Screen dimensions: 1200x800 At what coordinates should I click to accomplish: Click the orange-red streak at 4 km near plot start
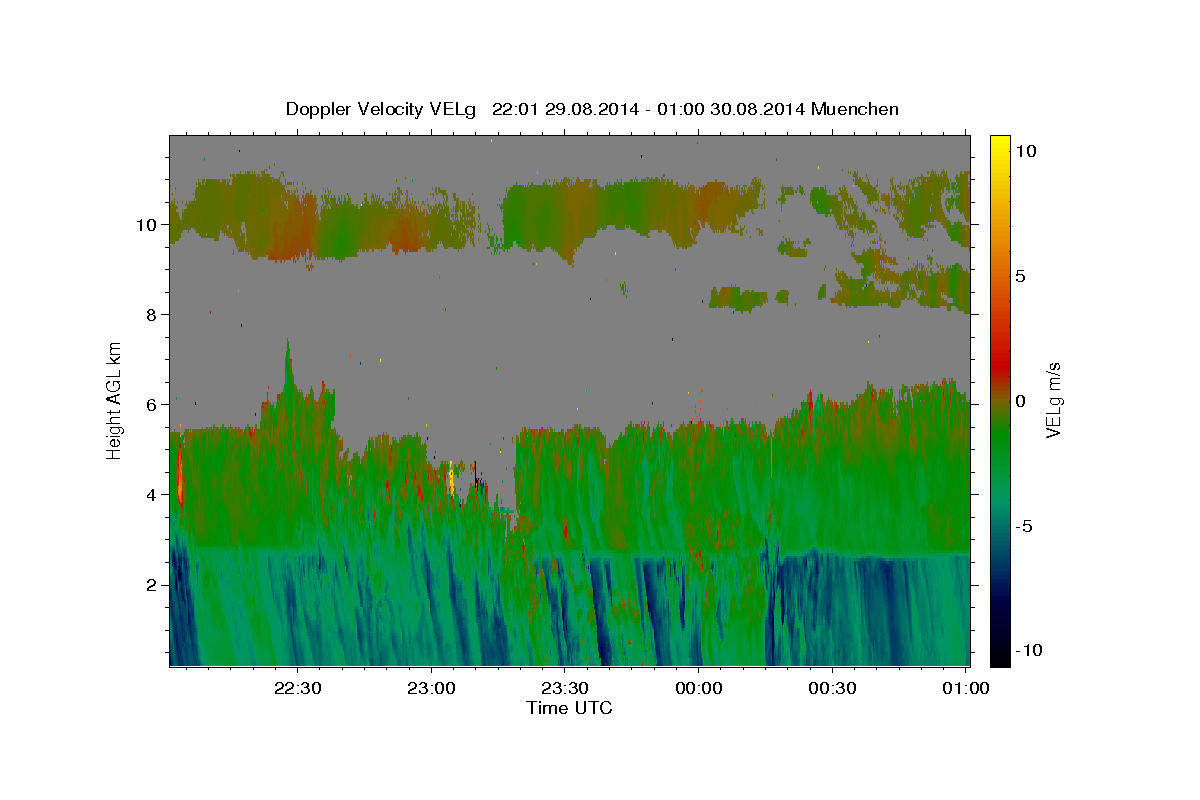point(180,478)
